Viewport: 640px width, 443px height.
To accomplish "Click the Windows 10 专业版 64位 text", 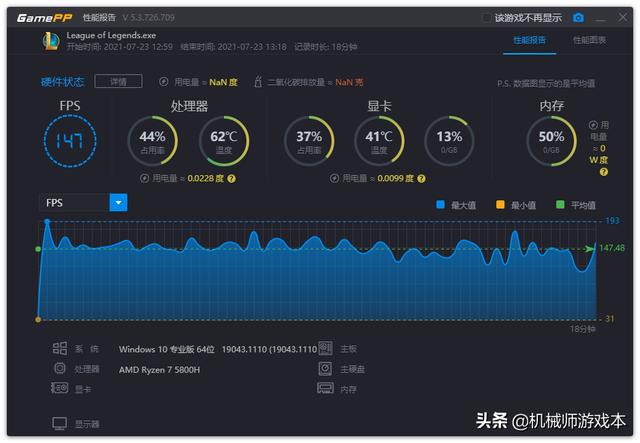I will point(167,350).
